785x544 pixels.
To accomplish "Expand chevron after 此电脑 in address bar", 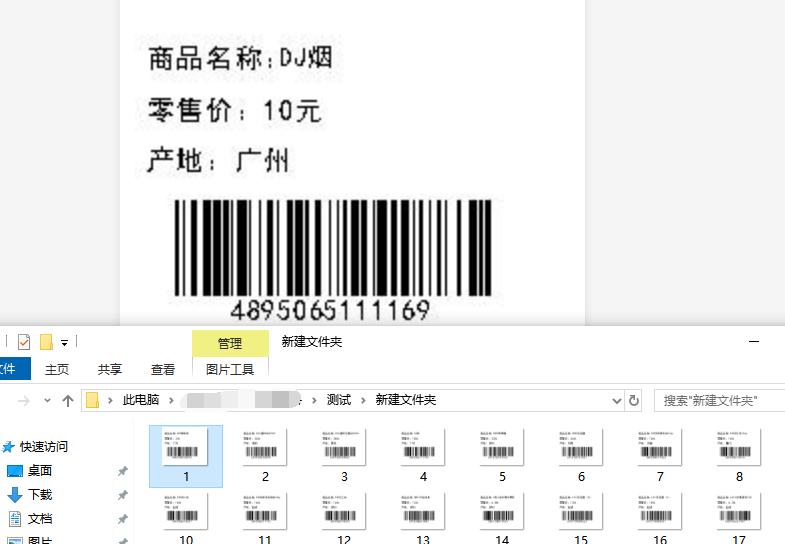I will click(x=171, y=400).
